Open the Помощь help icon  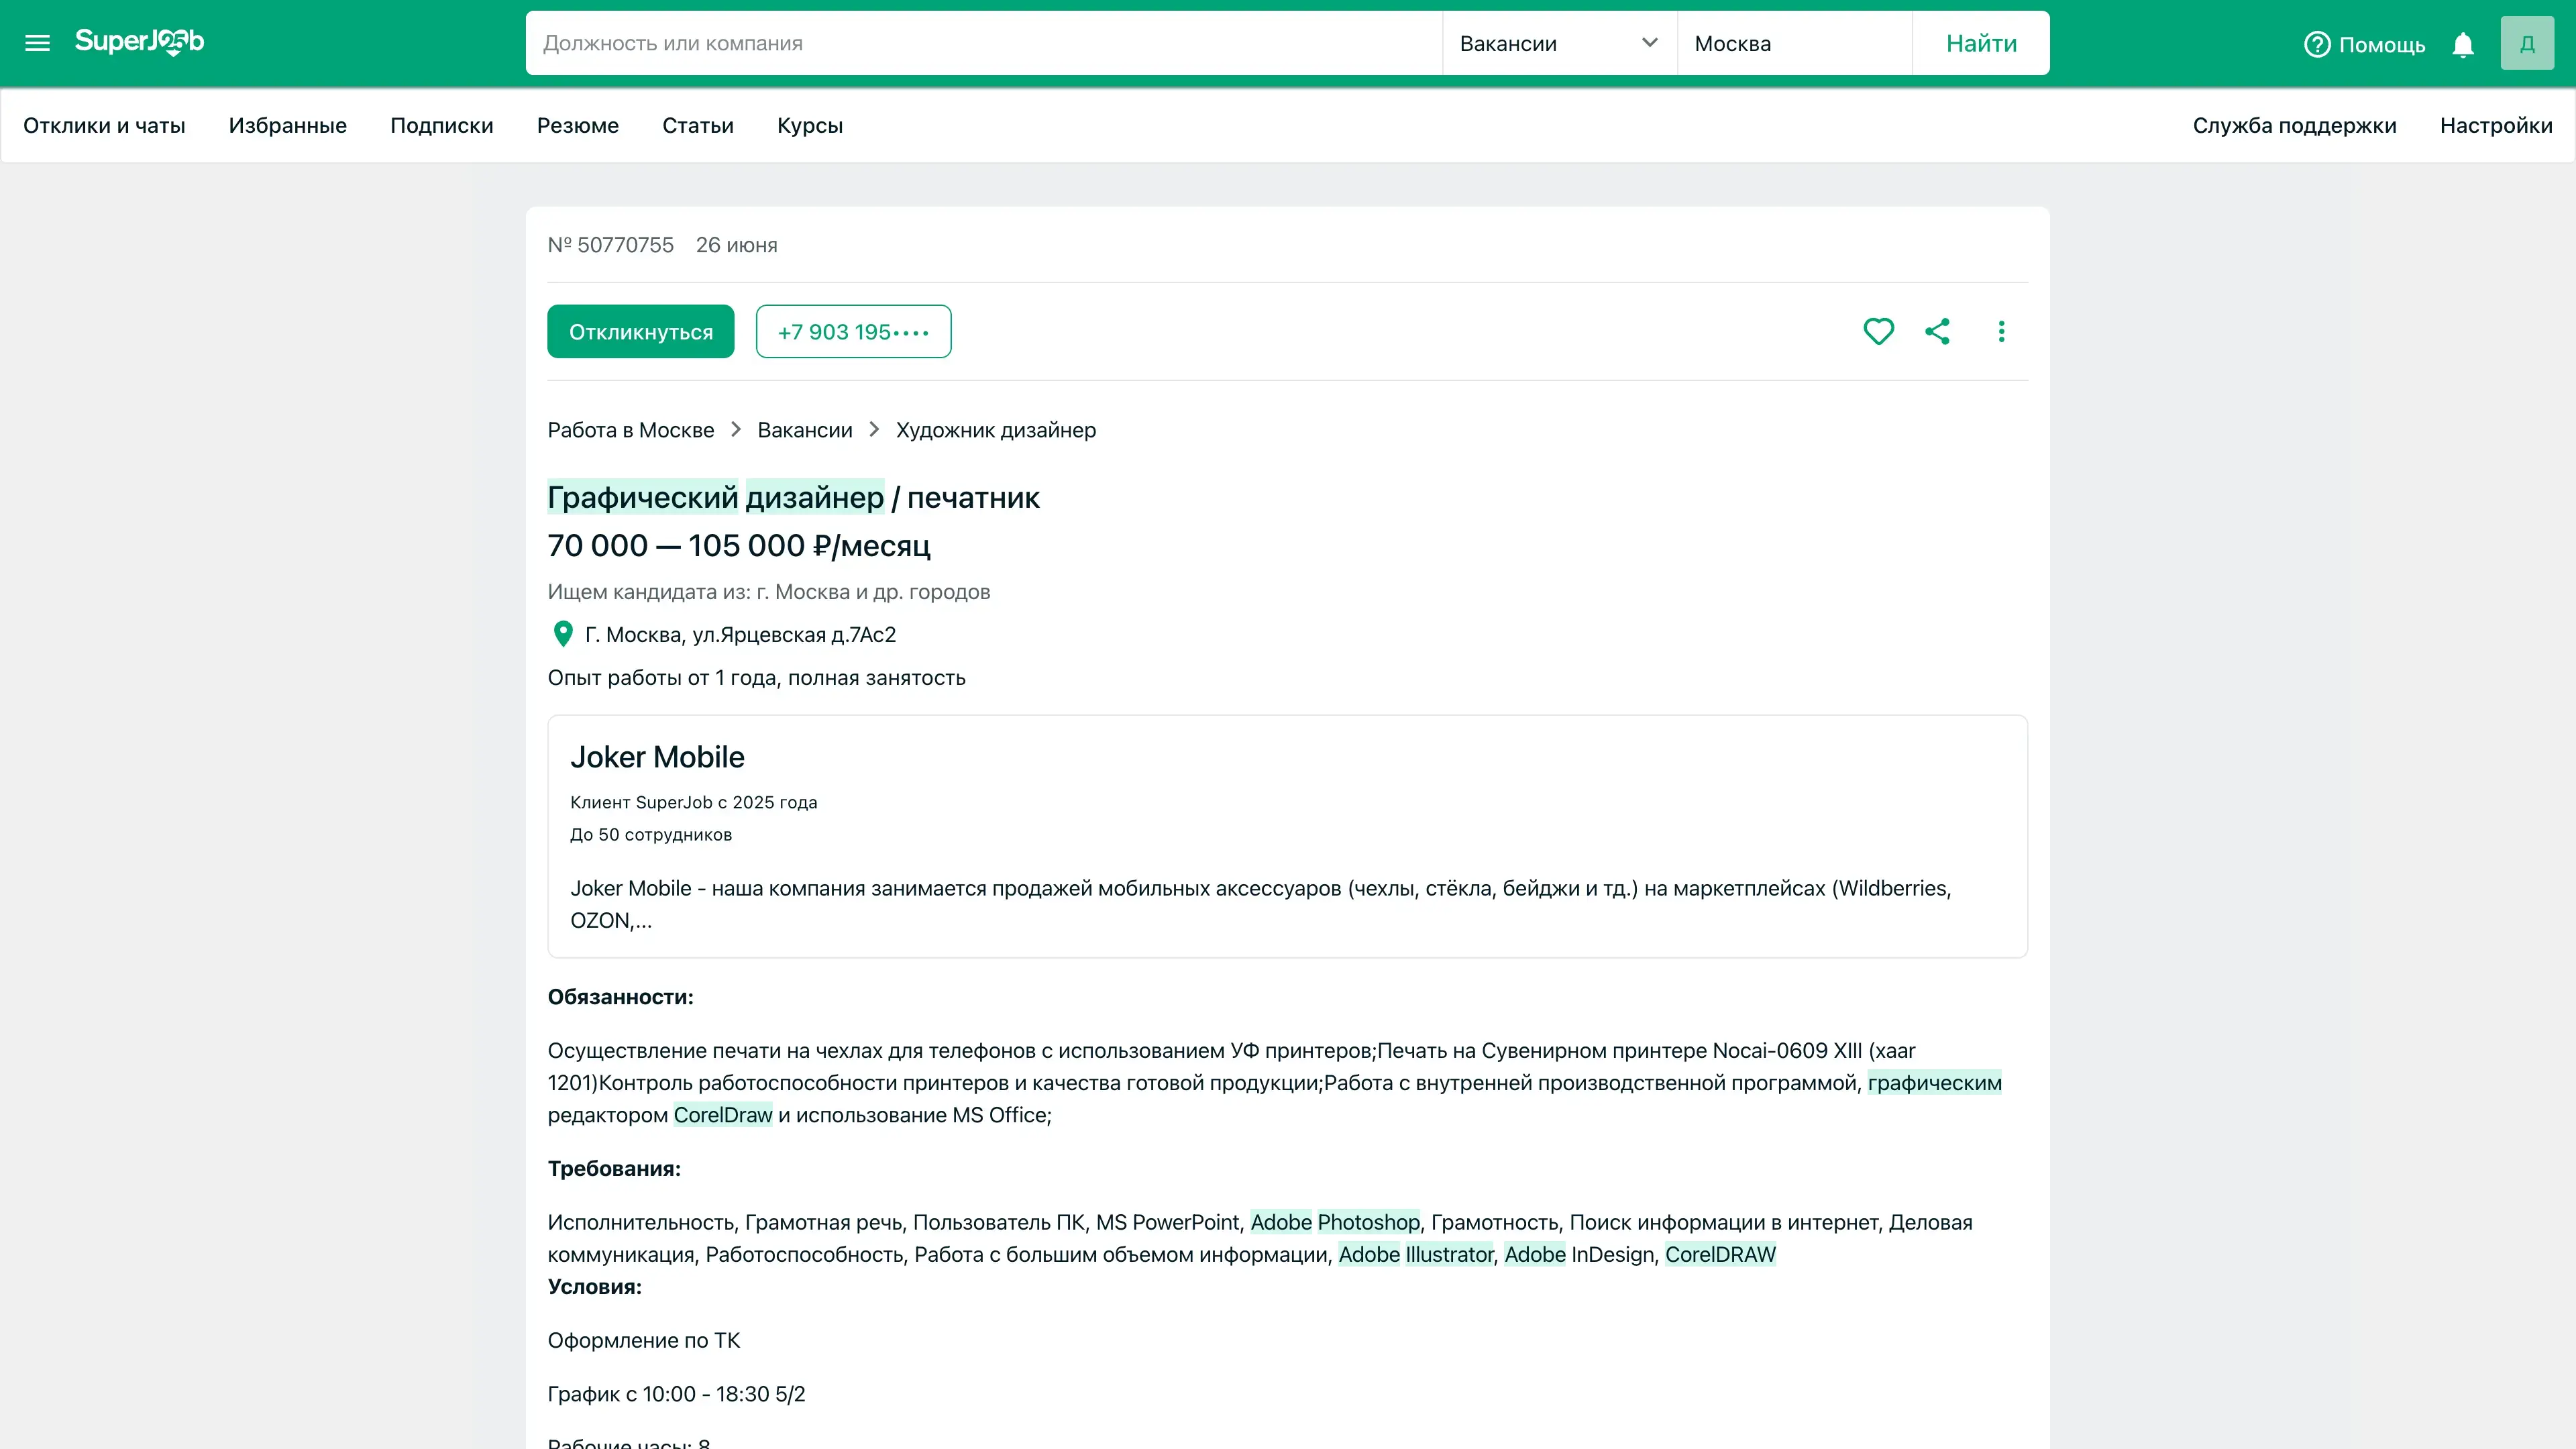pyautogui.click(x=2317, y=44)
